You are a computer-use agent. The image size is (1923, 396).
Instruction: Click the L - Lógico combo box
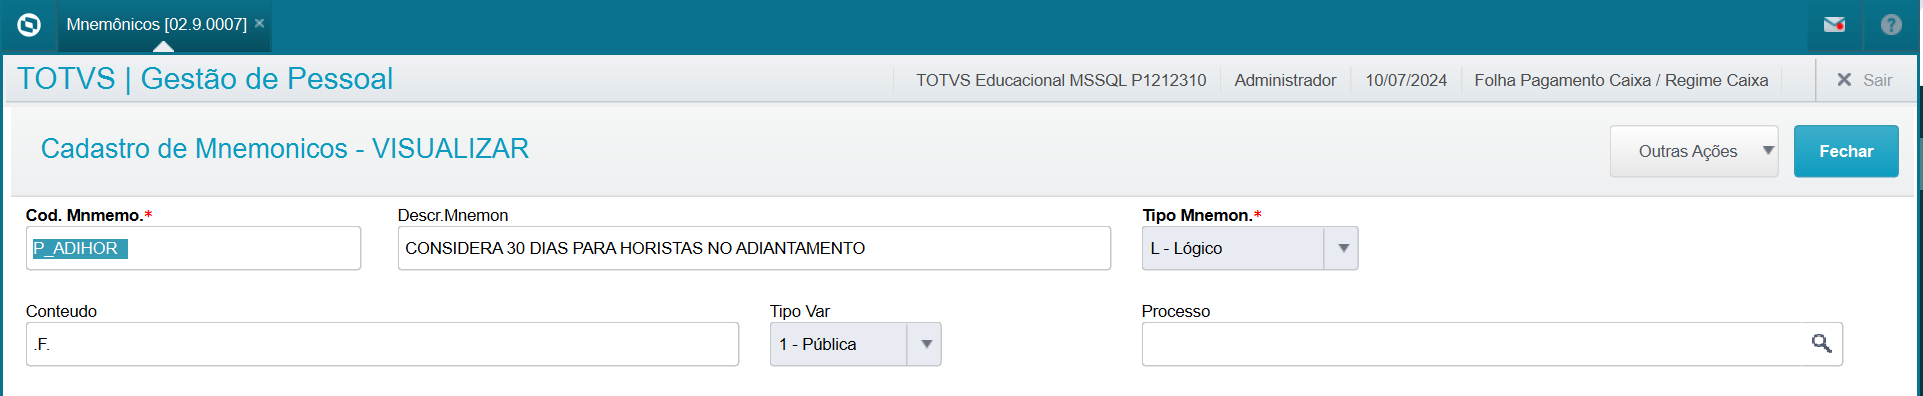[1250, 248]
